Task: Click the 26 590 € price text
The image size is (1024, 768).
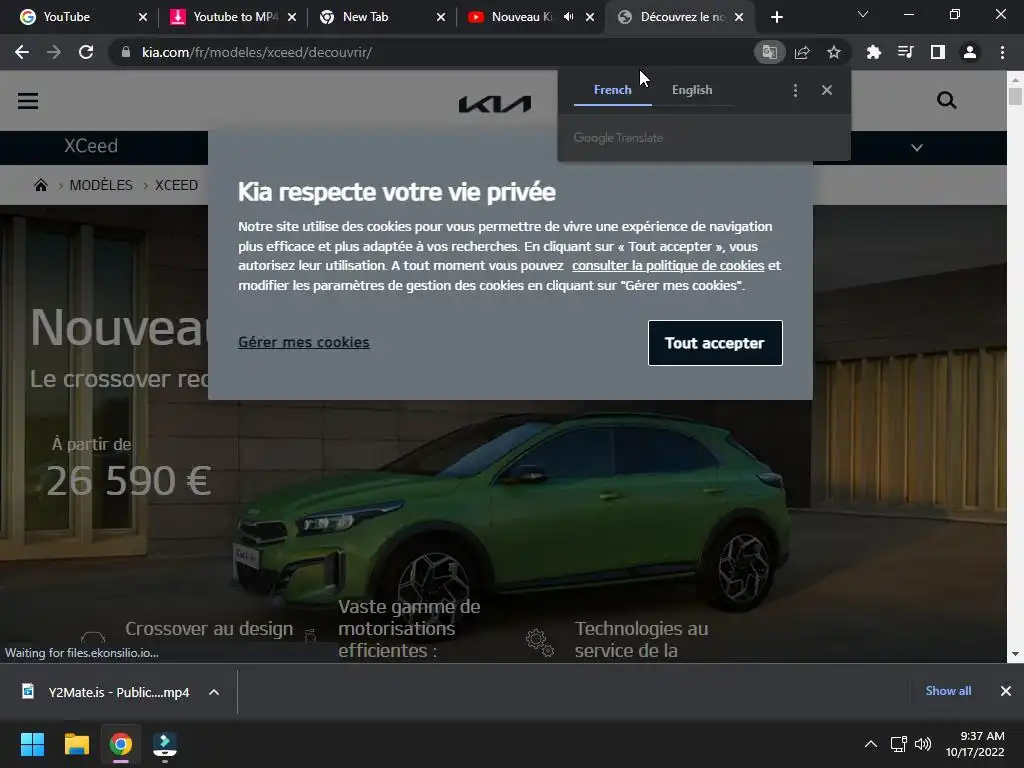Action: click(x=129, y=481)
